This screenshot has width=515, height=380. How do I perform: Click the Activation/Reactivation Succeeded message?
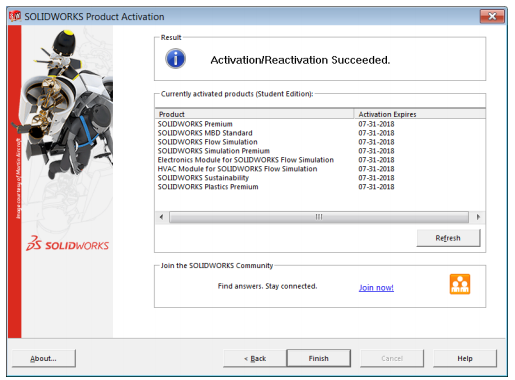(300, 60)
